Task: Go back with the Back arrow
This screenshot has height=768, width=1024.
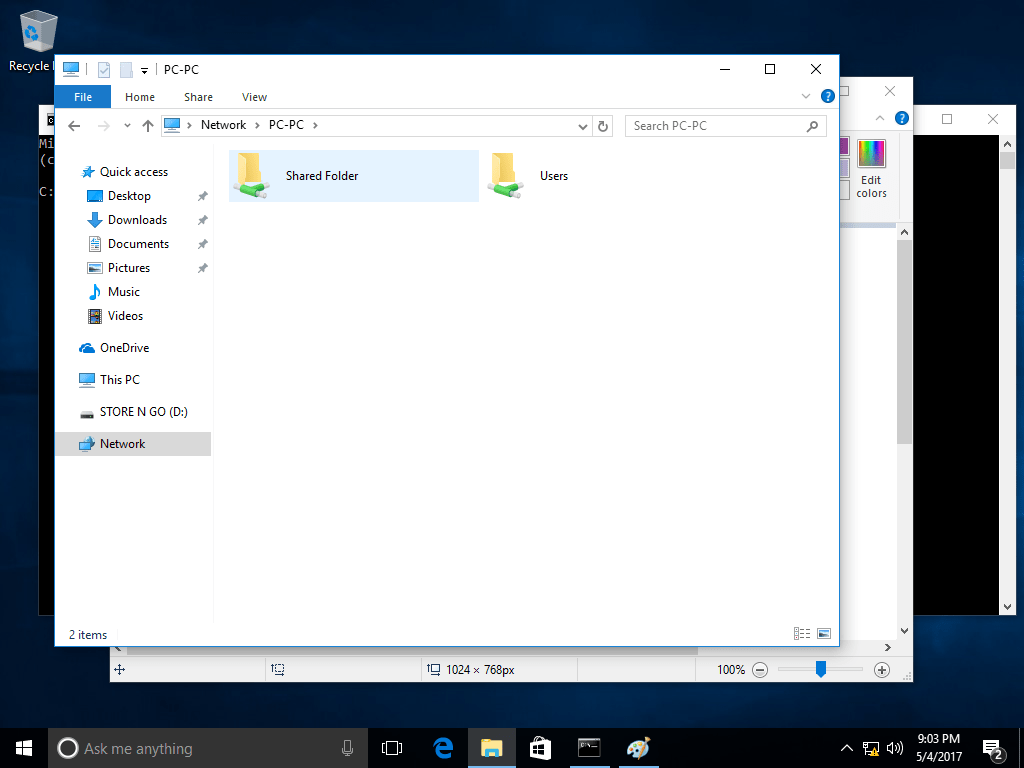Action: (x=74, y=126)
